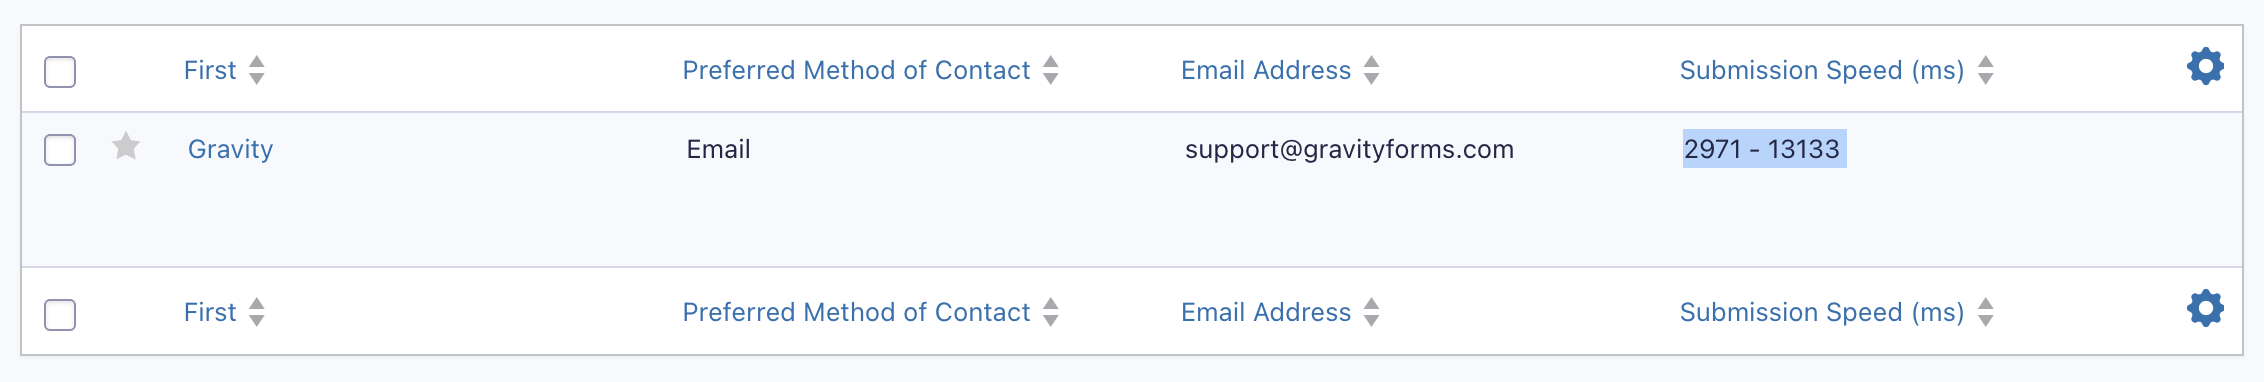The image size is (2264, 382).
Task: Click sort arrows beside footer Email Address
Action: tap(1372, 312)
